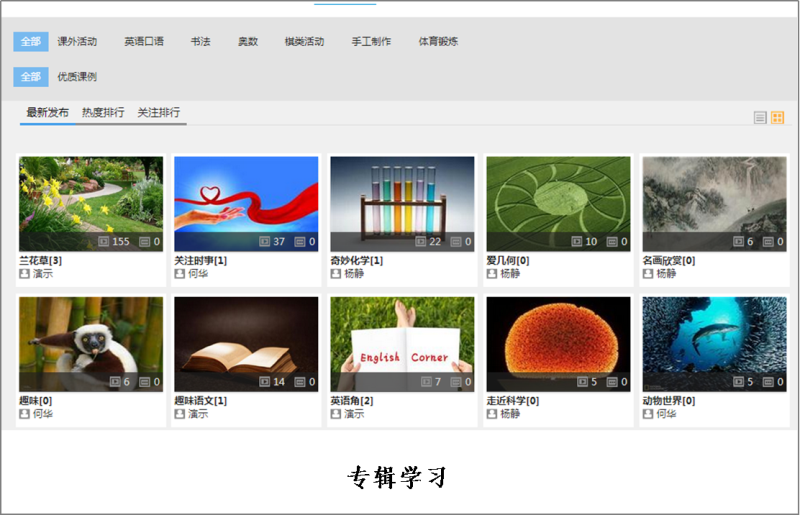Image resolution: width=800 pixels, height=515 pixels.
Task: Open the 关注排行 tab
Action: coord(159,112)
